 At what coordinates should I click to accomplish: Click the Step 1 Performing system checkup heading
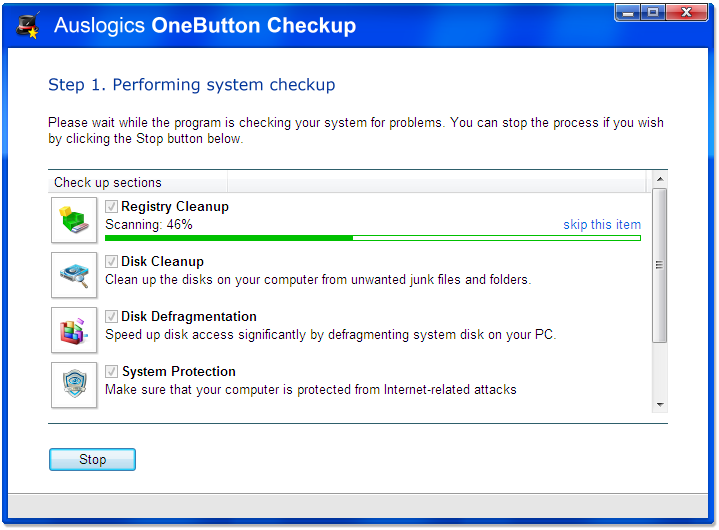[x=192, y=85]
